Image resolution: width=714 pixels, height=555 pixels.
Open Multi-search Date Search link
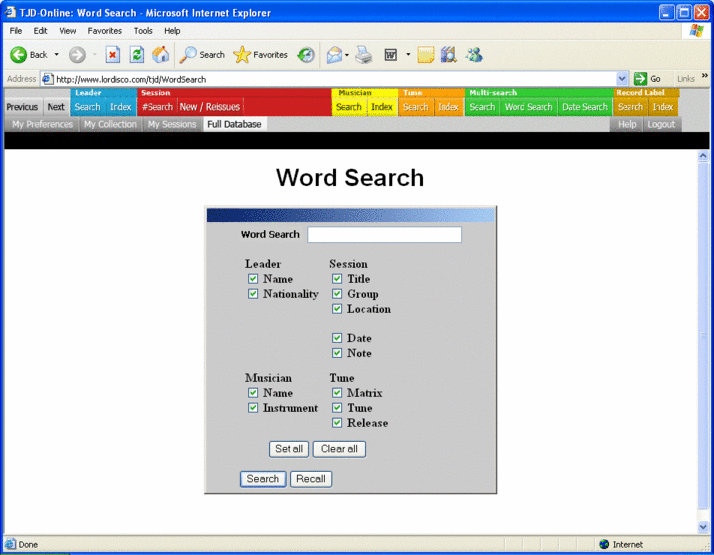tap(585, 107)
